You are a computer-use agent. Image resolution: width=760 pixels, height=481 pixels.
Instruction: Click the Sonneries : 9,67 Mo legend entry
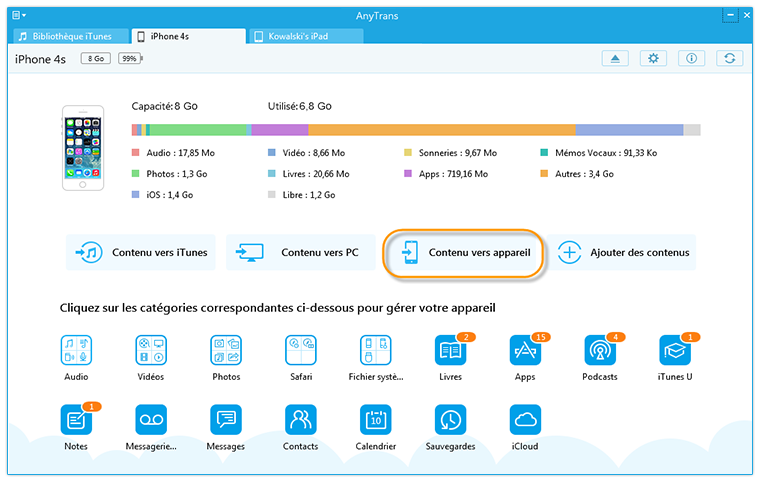[451, 153]
